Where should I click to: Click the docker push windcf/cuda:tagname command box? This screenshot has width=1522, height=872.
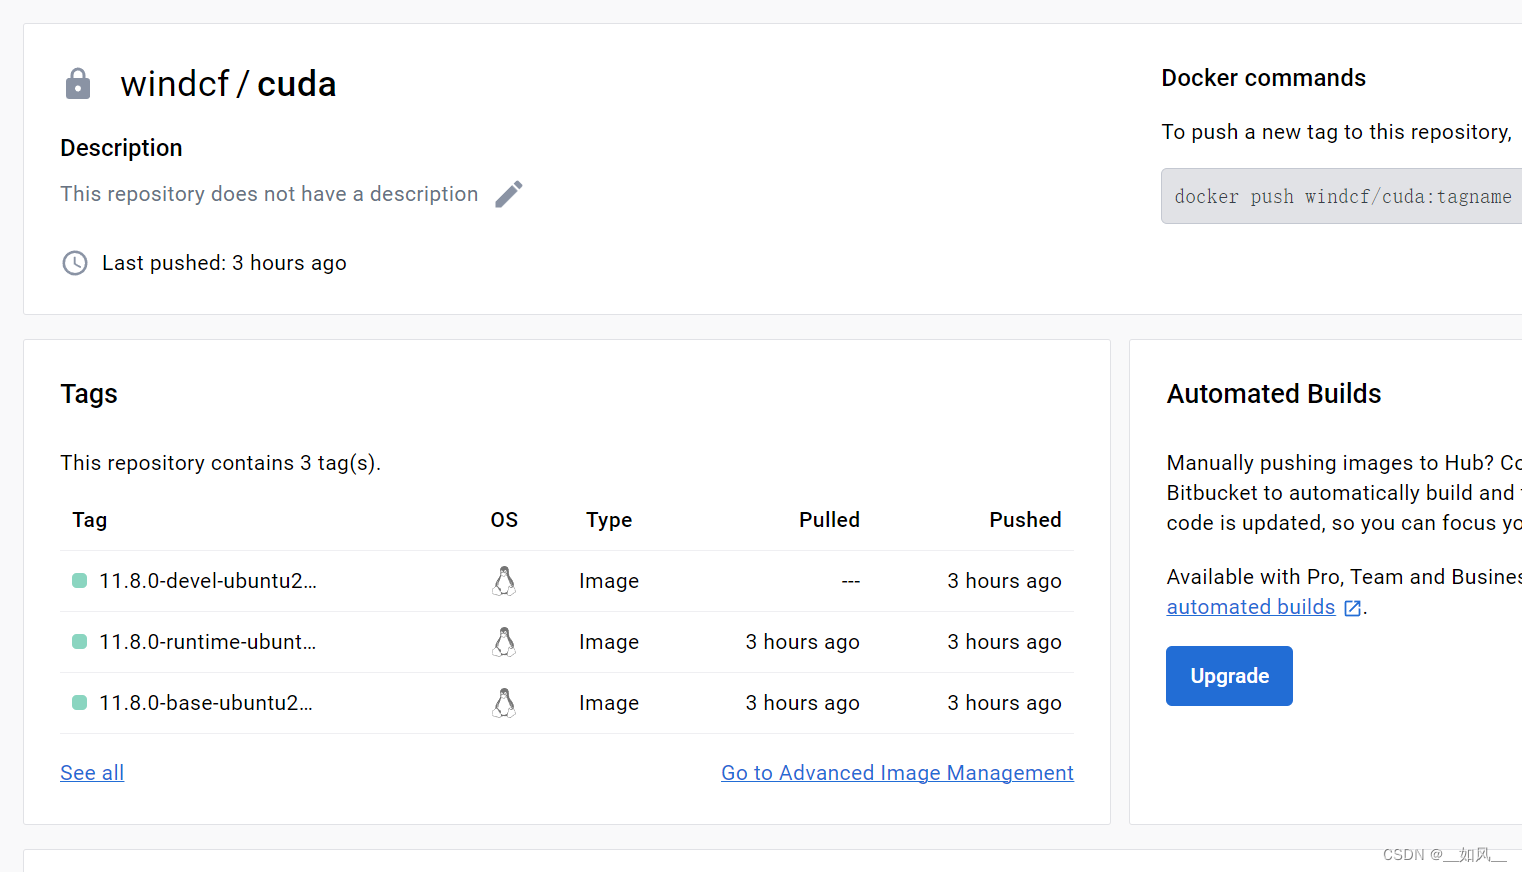coord(1342,196)
